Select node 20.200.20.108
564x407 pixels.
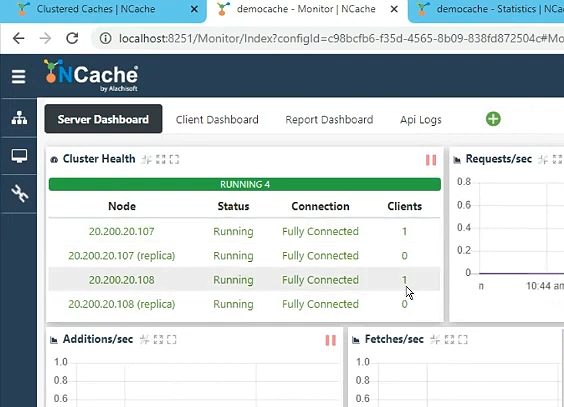click(x=122, y=280)
